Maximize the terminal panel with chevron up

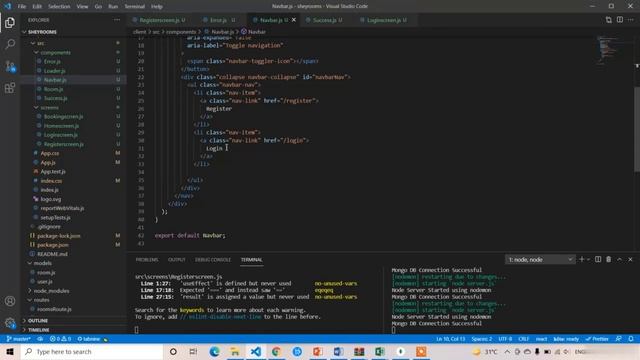[619, 260]
